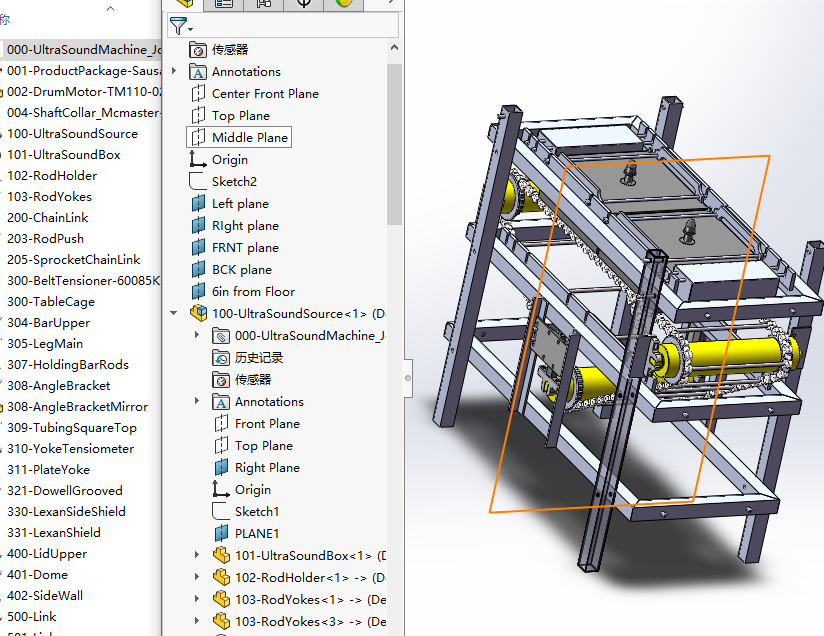
Task: Select file 100-UltraSoundSource in file list
Action: pos(73,134)
